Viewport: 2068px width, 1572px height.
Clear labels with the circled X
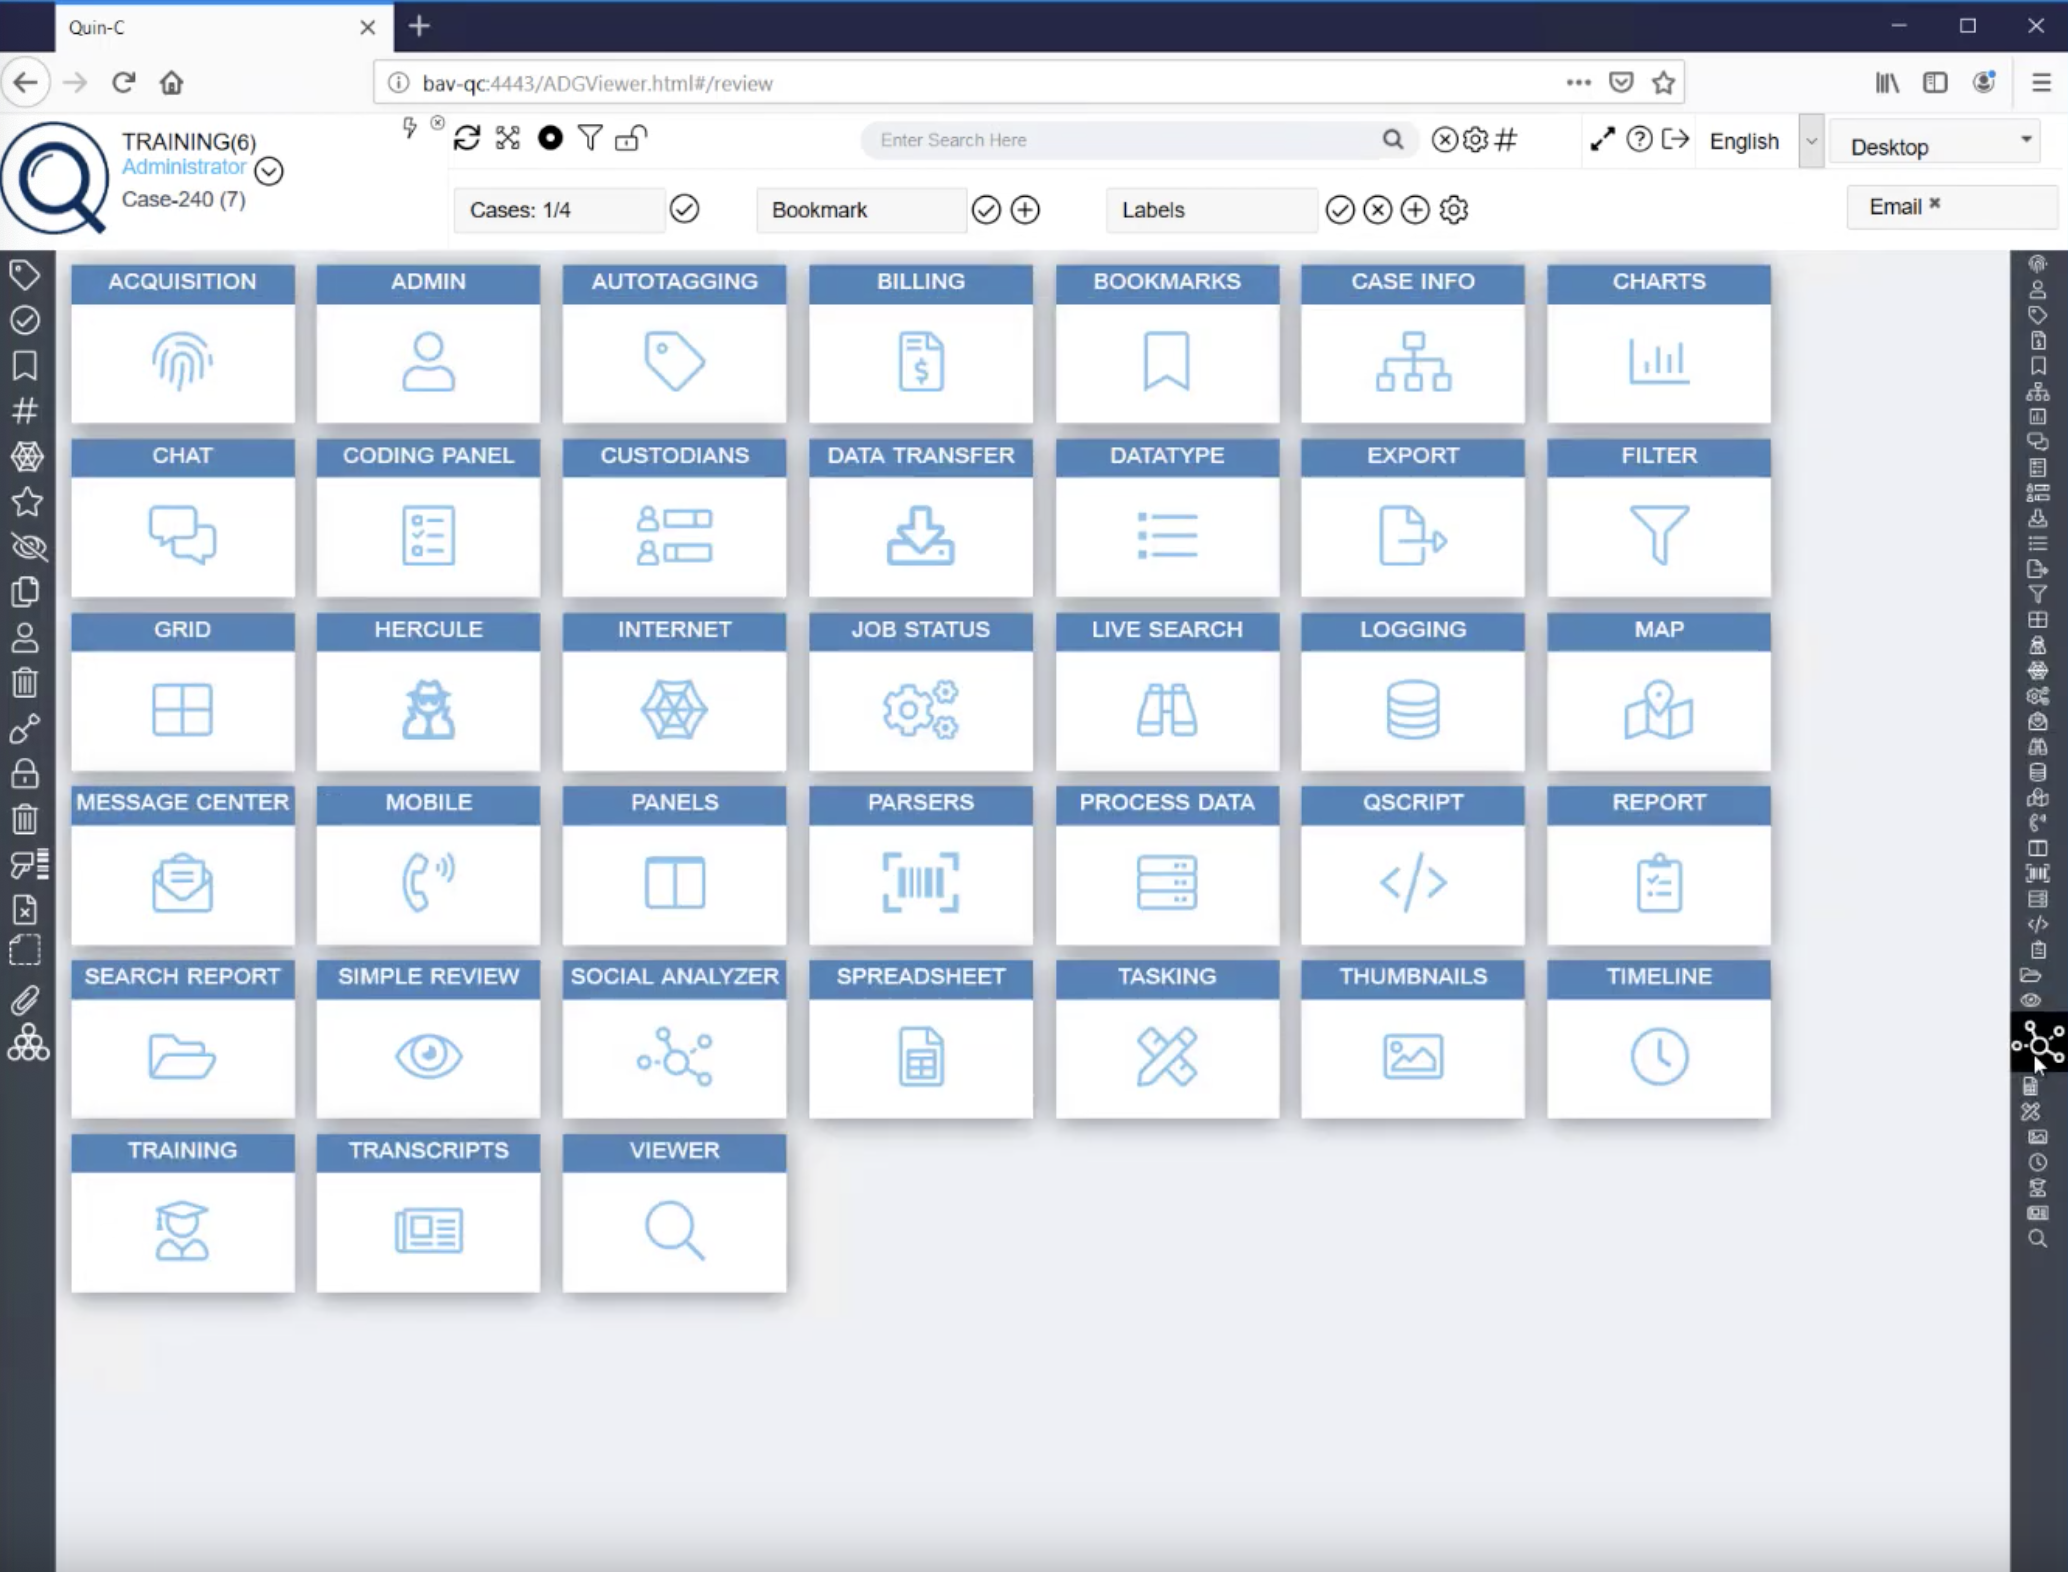[x=1377, y=209]
